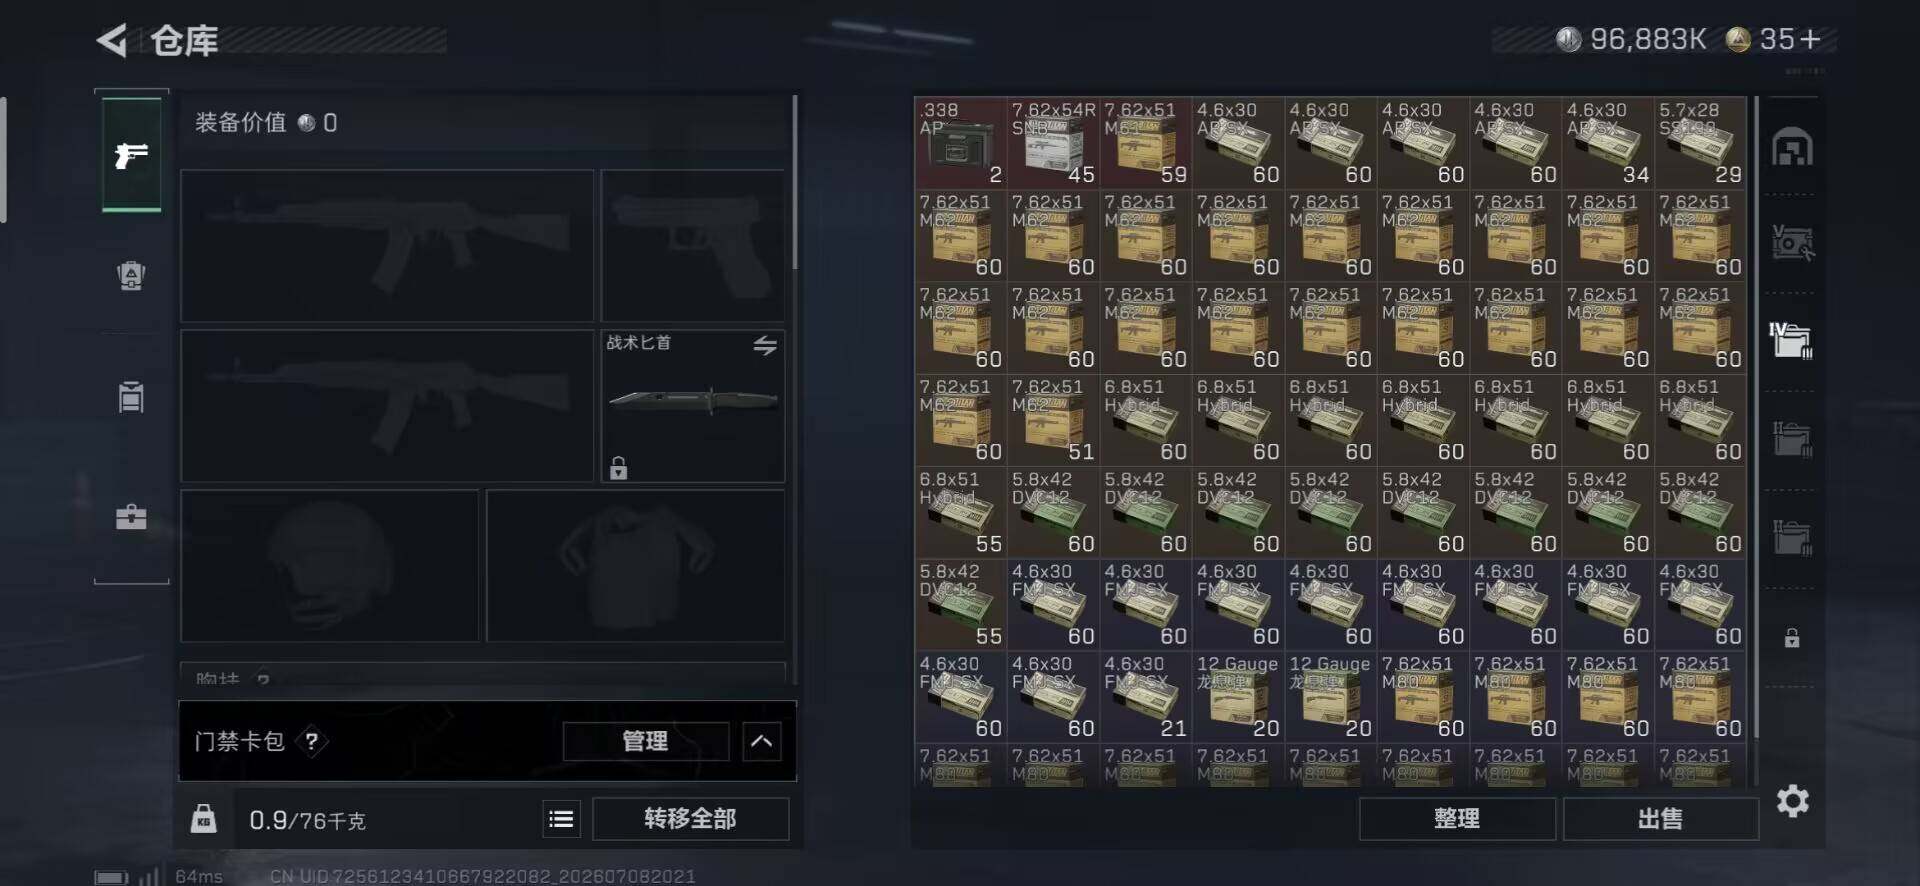Click 整理 to sort the storage

[1457, 819]
